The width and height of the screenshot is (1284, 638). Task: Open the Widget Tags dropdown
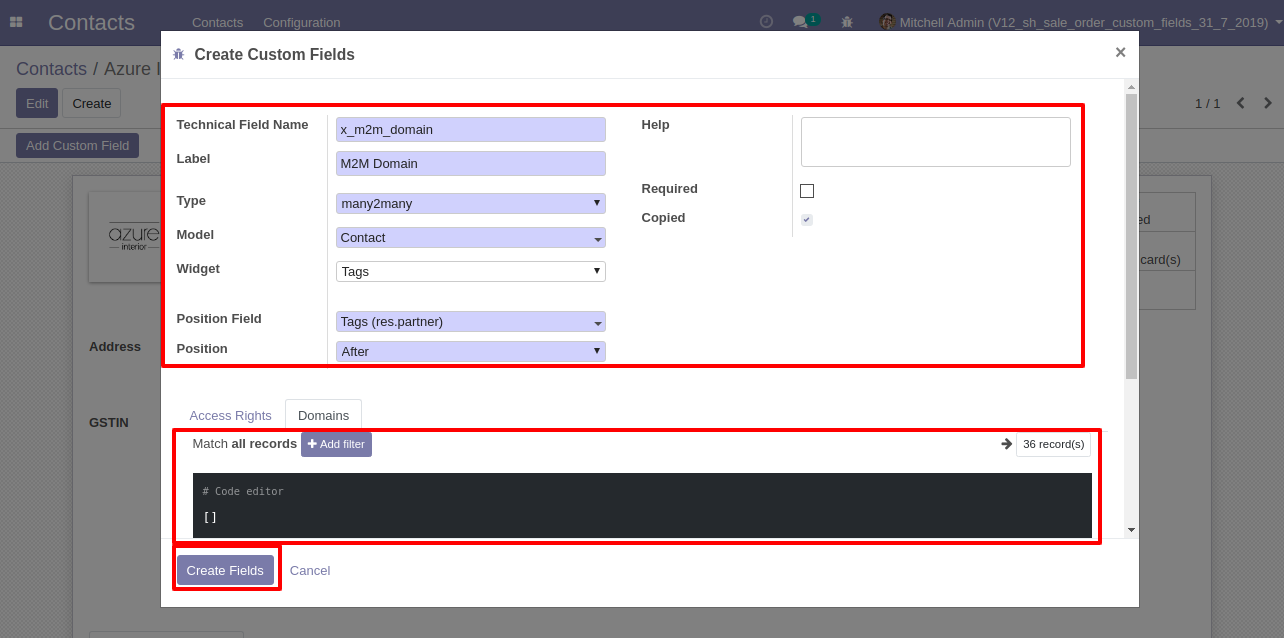(x=471, y=271)
